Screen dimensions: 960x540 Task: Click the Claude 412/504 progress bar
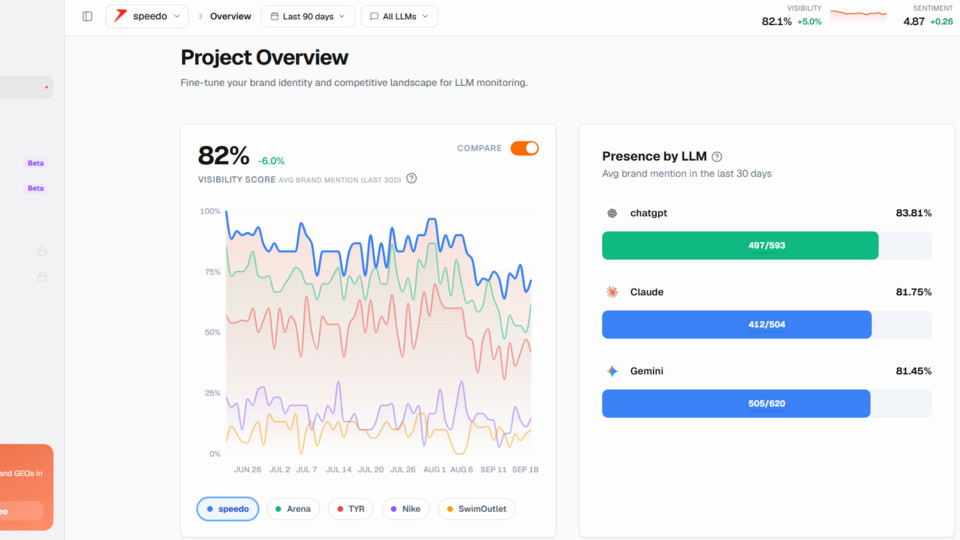point(767,324)
